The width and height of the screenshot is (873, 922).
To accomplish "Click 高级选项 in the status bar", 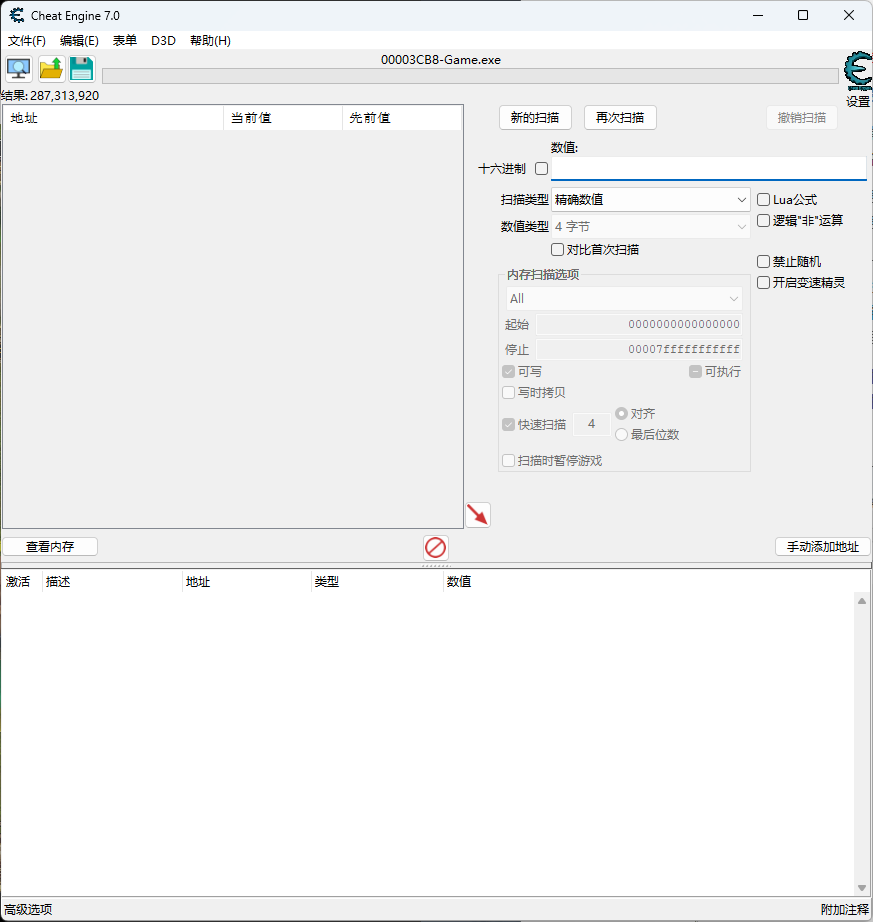I will (x=28, y=910).
